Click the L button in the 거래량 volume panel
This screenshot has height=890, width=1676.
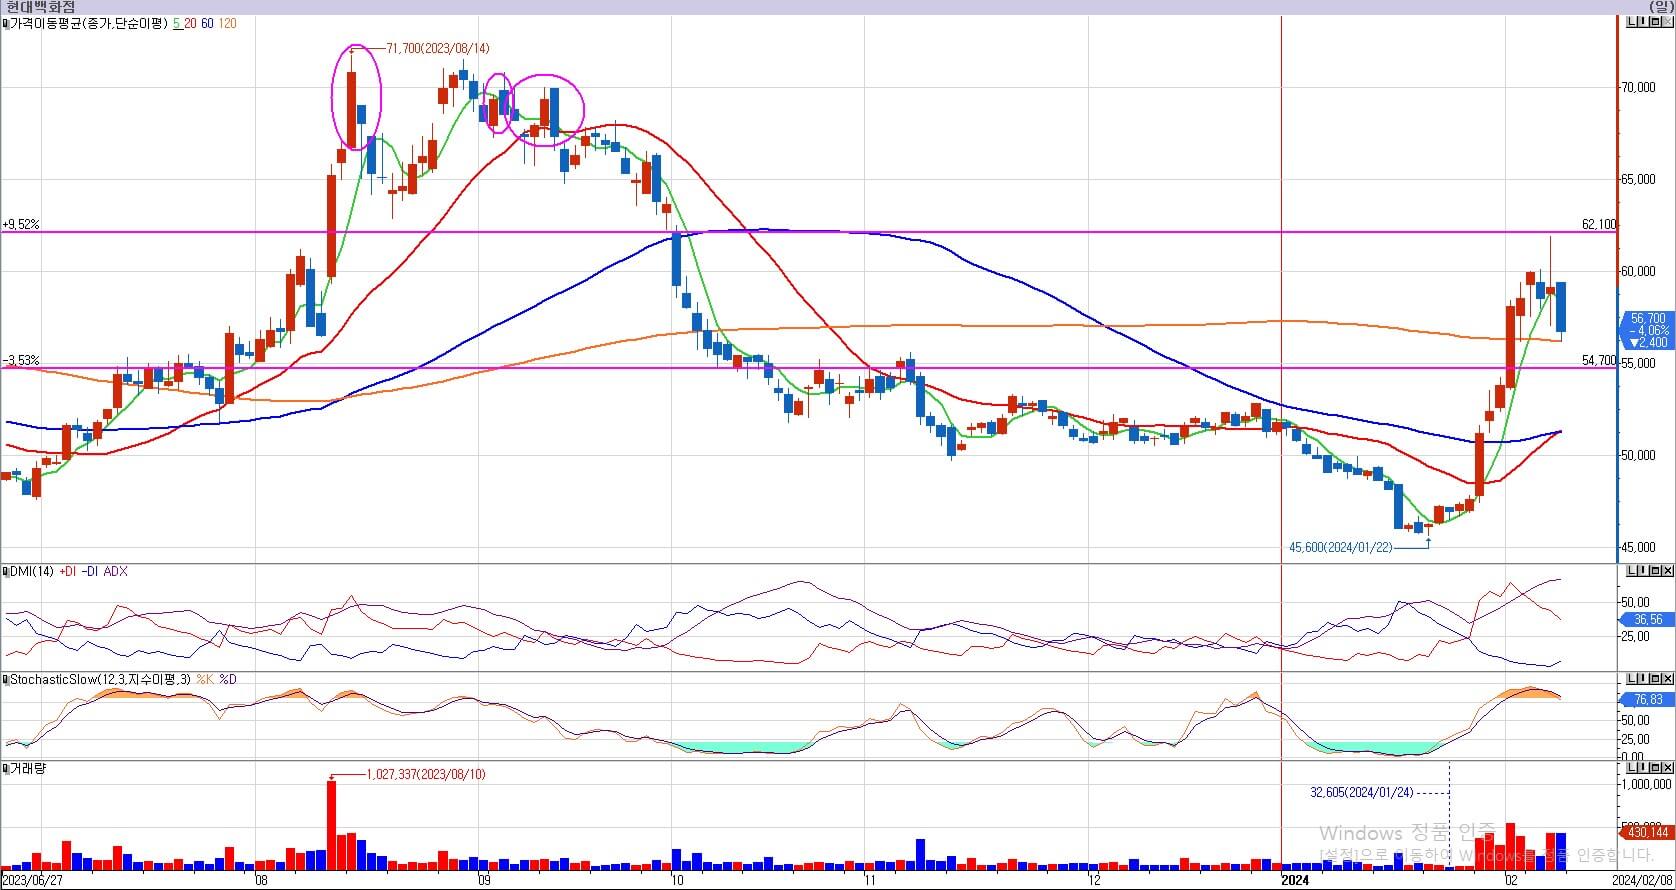(x=1632, y=767)
